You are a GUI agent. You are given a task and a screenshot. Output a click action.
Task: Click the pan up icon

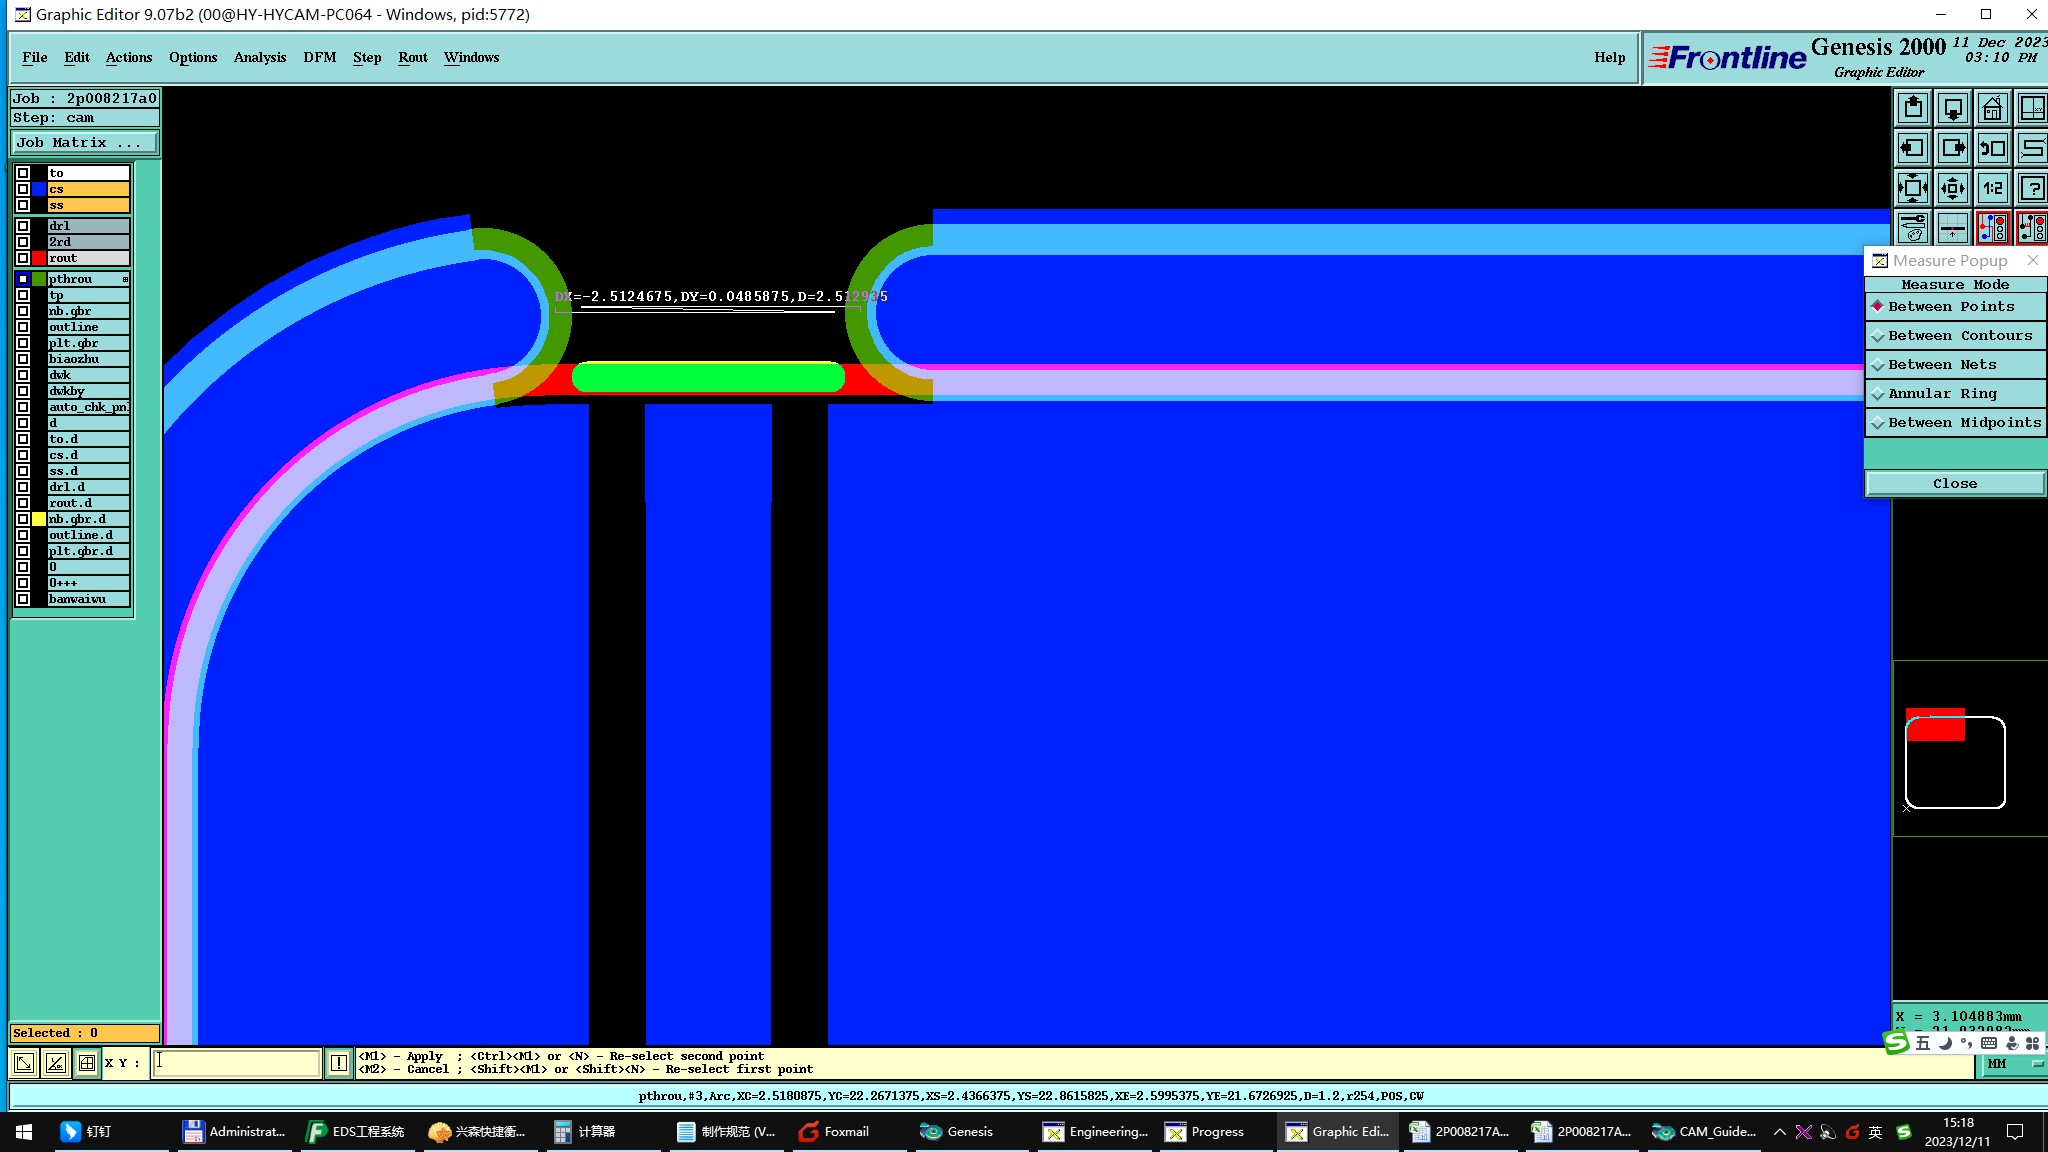coord(1912,108)
